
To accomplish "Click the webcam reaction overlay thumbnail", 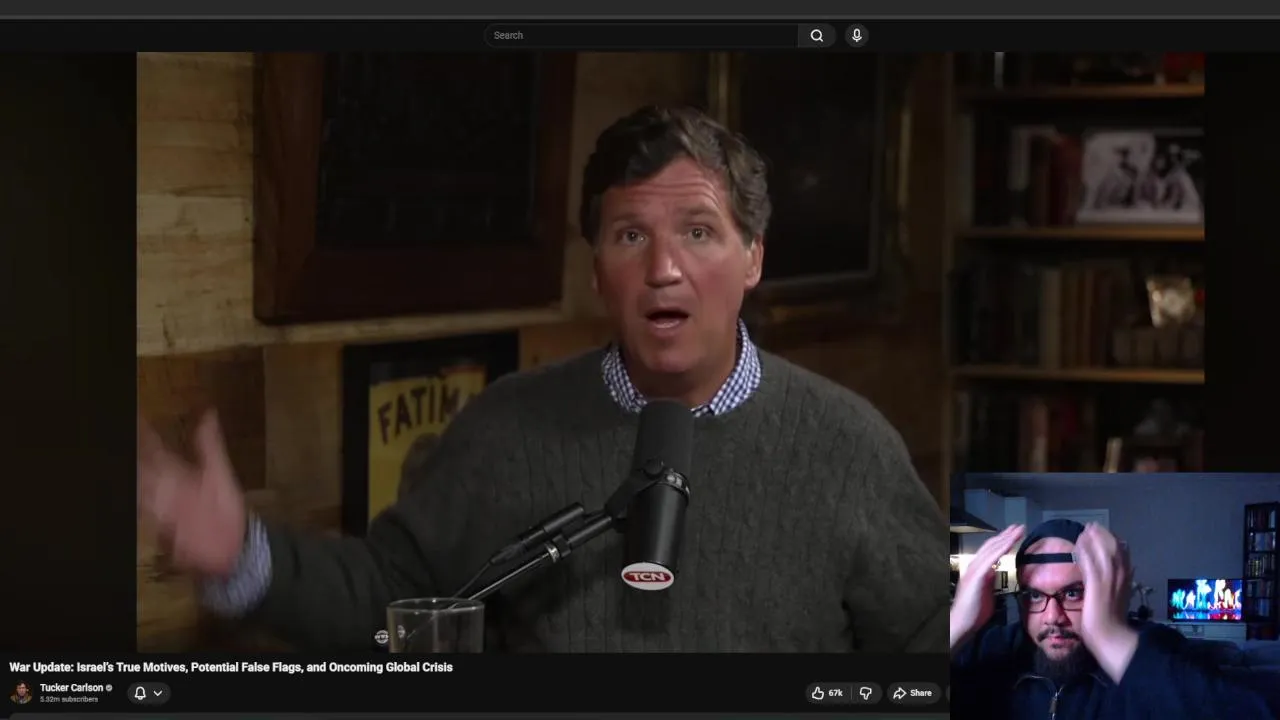I will [x=1114, y=596].
